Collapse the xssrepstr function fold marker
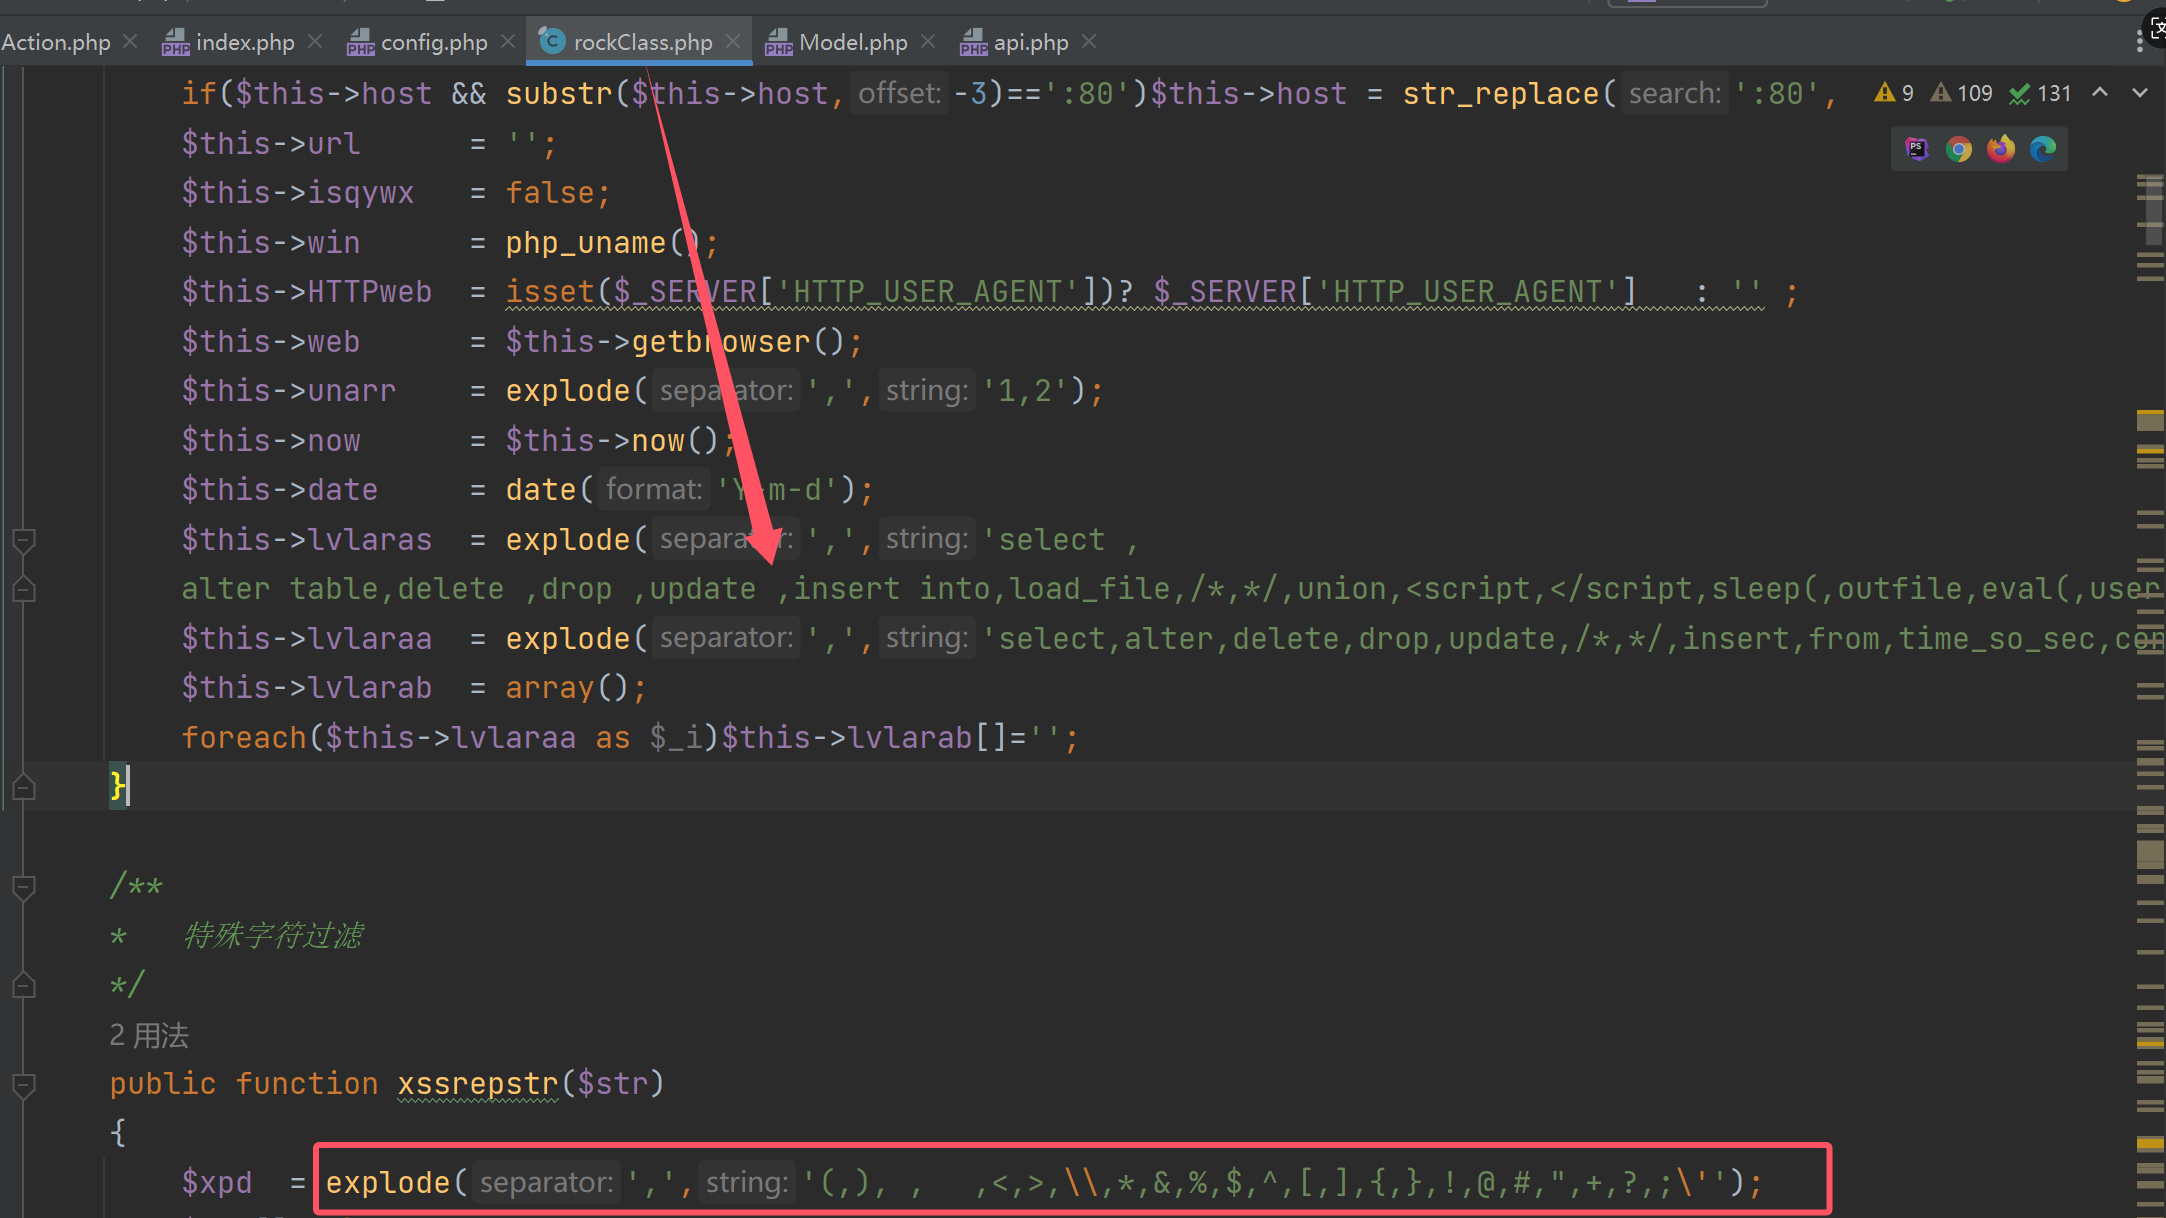Image resolution: width=2166 pixels, height=1218 pixels. coord(24,1084)
